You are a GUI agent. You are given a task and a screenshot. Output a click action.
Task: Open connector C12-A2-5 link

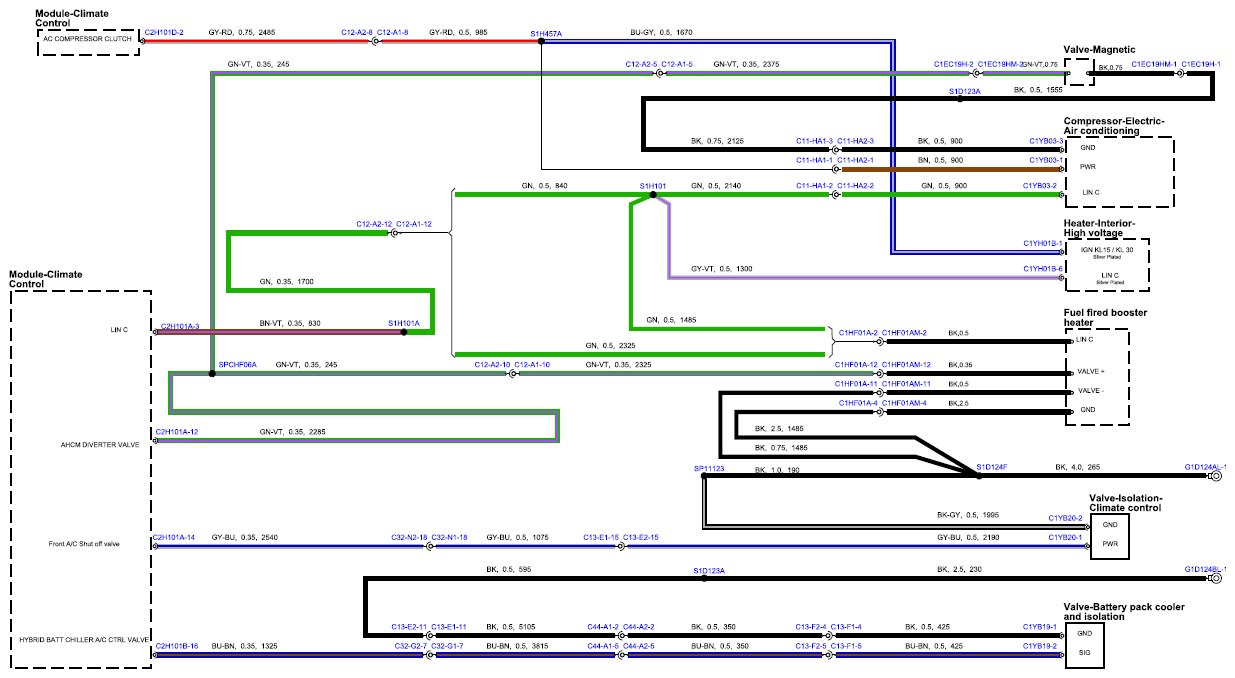pos(642,64)
